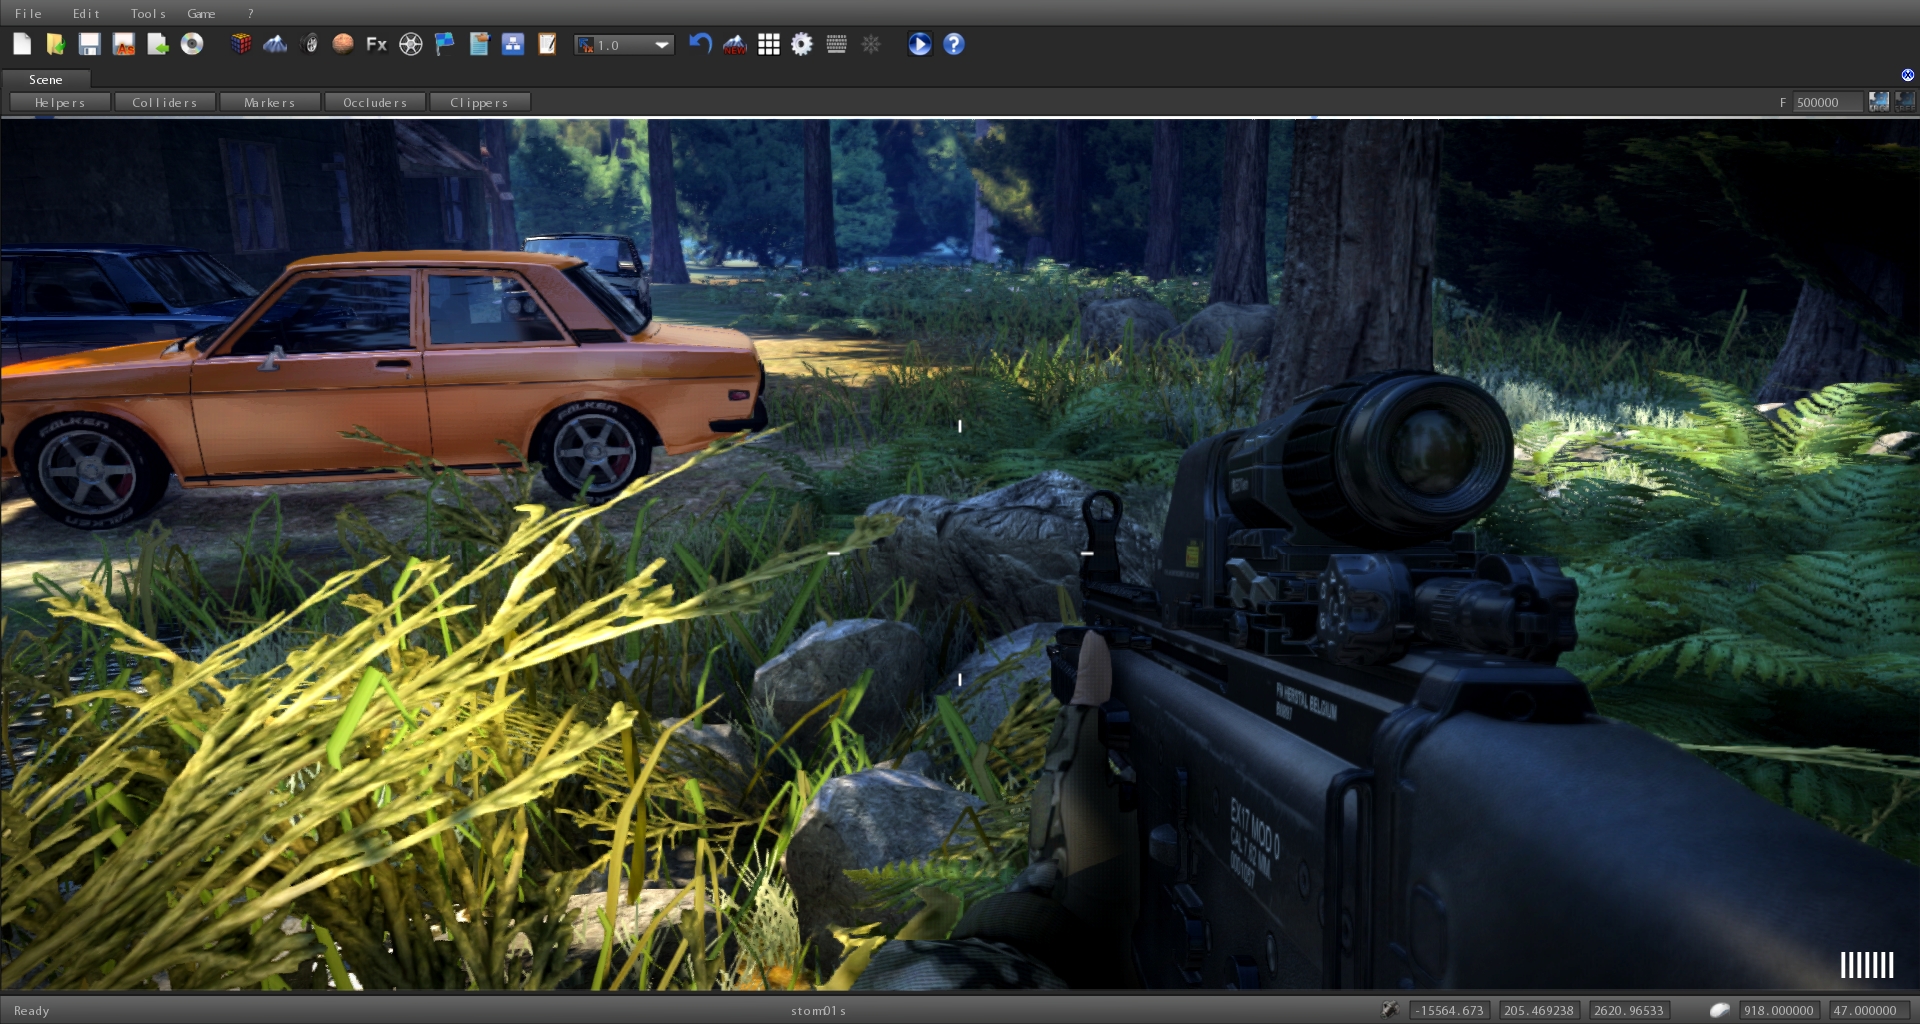Toggle the white grid icon
The height and width of the screenshot is (1024, 1920).
coord(769,44)
